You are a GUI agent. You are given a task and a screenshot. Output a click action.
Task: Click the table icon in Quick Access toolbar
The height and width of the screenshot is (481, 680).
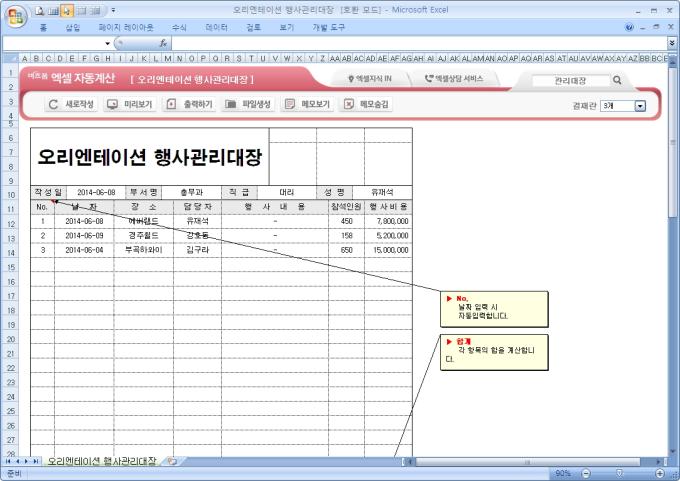tap(53, 11)
